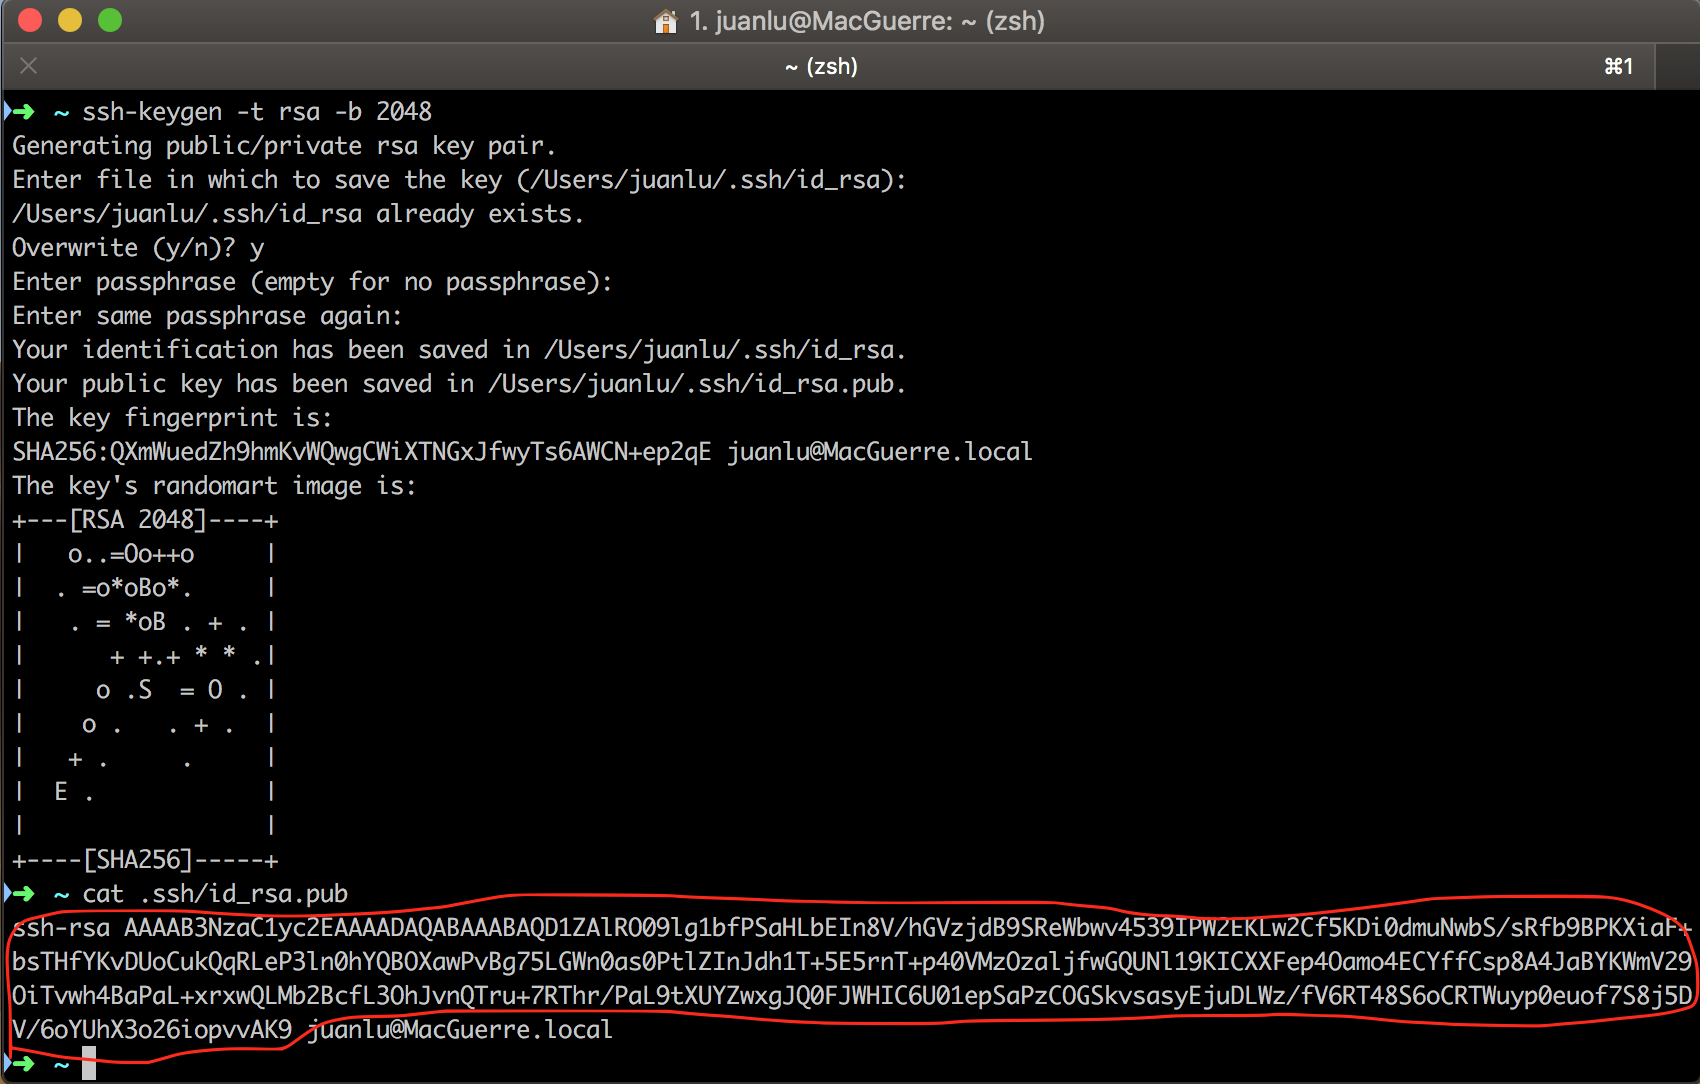Image resolution: width=1700 pixels, height=1084 pixels.
Task: Click the block cursor on the last prompt
Action: 88,1064
